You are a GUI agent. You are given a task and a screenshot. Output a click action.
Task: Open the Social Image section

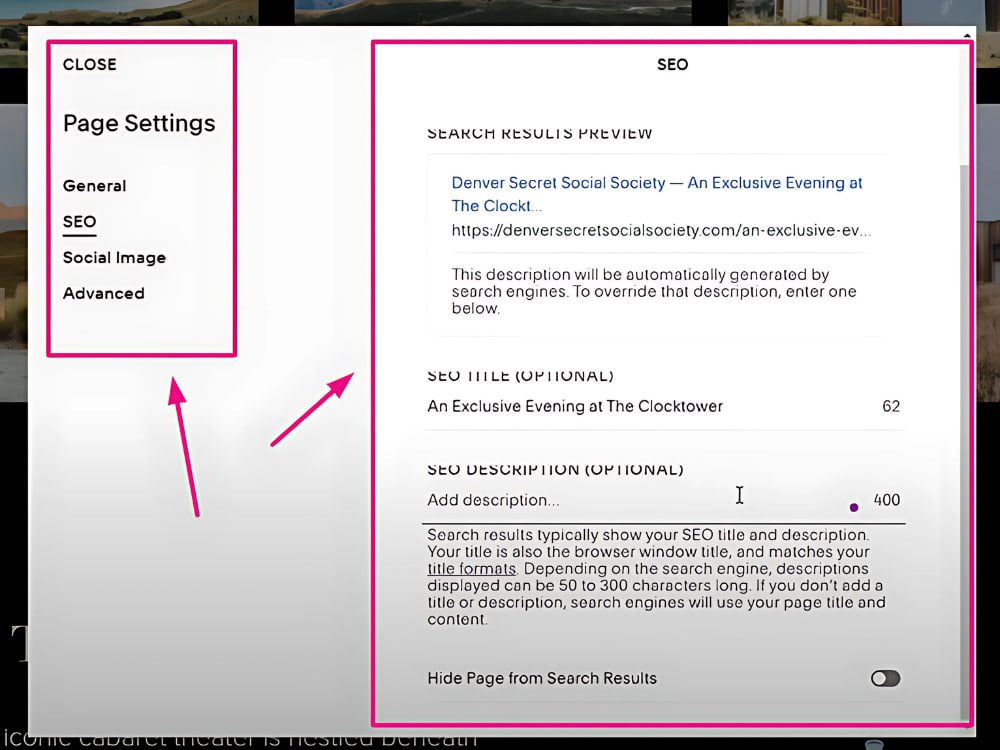click(114, 258)
